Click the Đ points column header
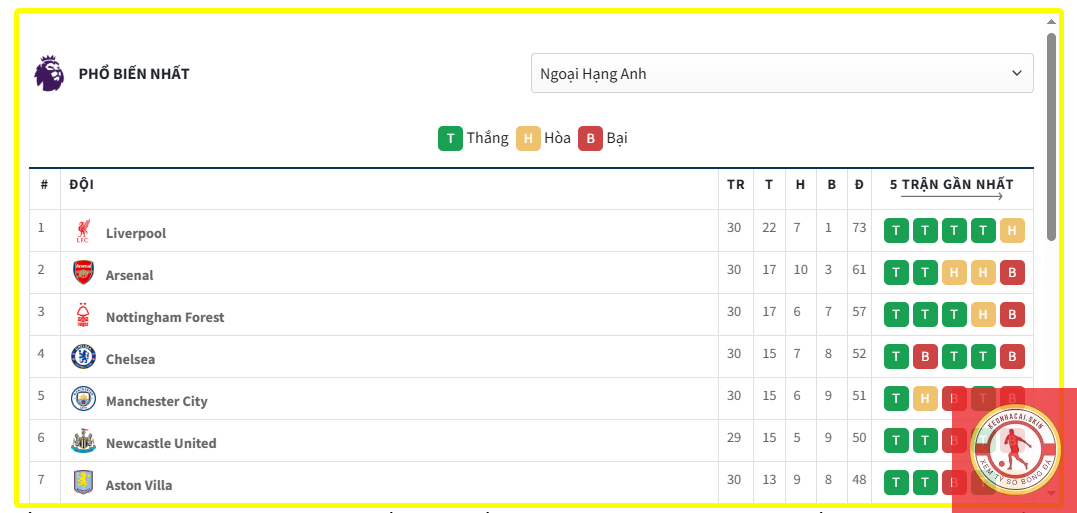Screen dimensions: 1077x513 coord(859,185)
